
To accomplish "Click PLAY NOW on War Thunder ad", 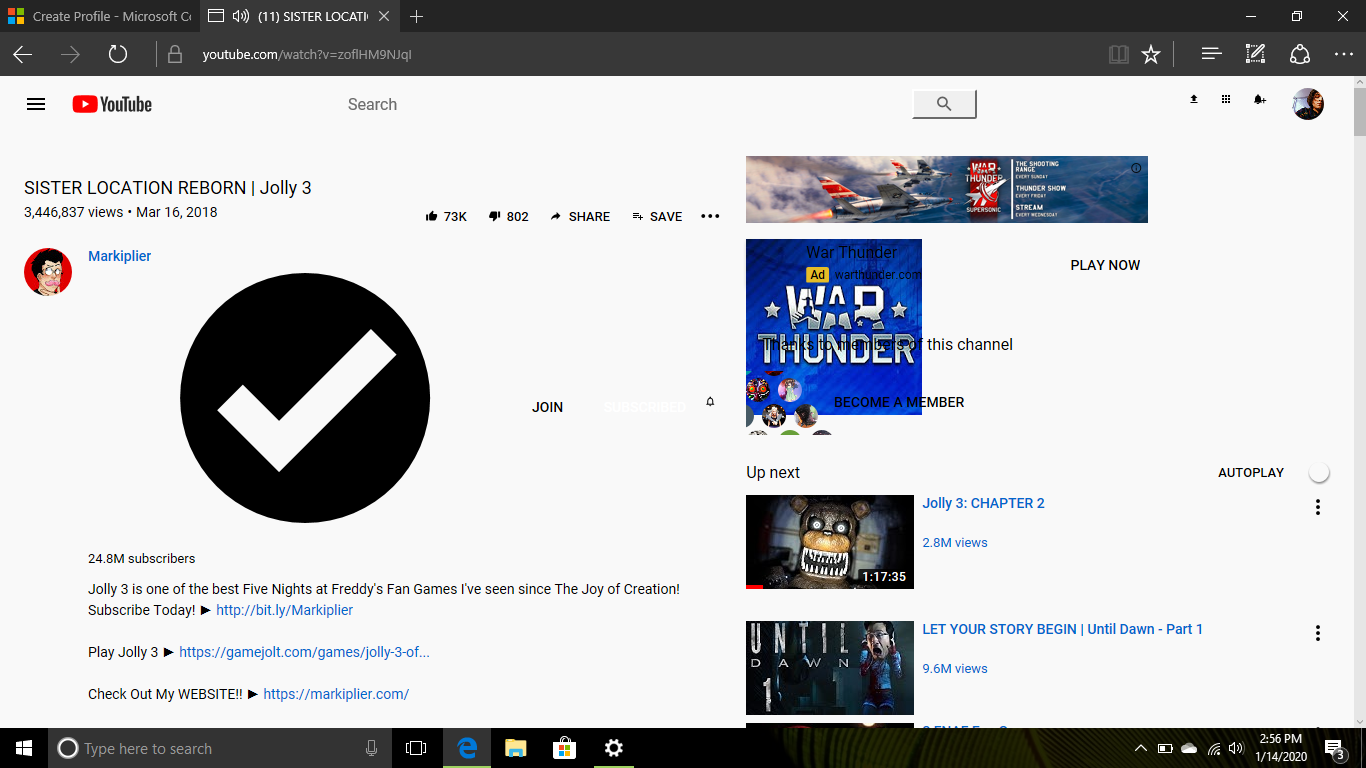I will 1105,265.
